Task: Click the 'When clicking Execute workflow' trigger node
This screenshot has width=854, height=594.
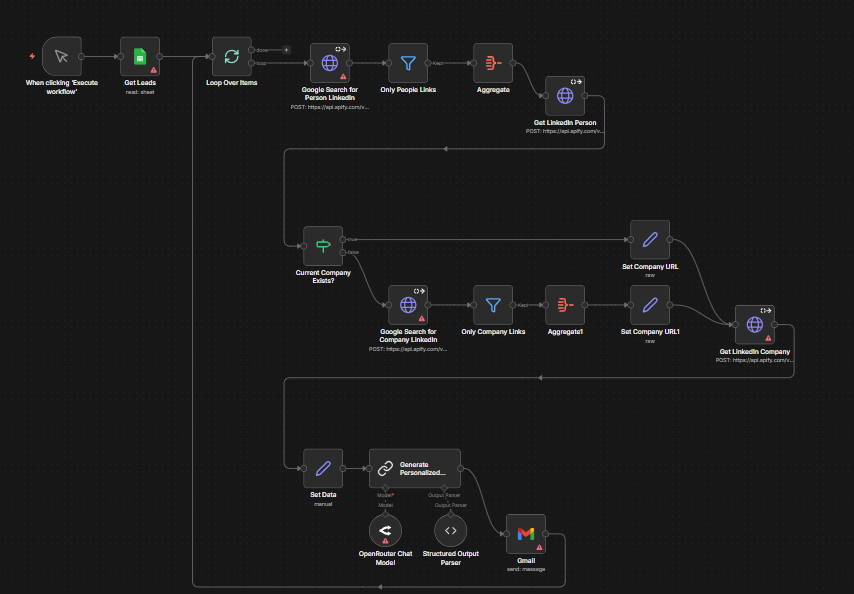Action: 62,57
